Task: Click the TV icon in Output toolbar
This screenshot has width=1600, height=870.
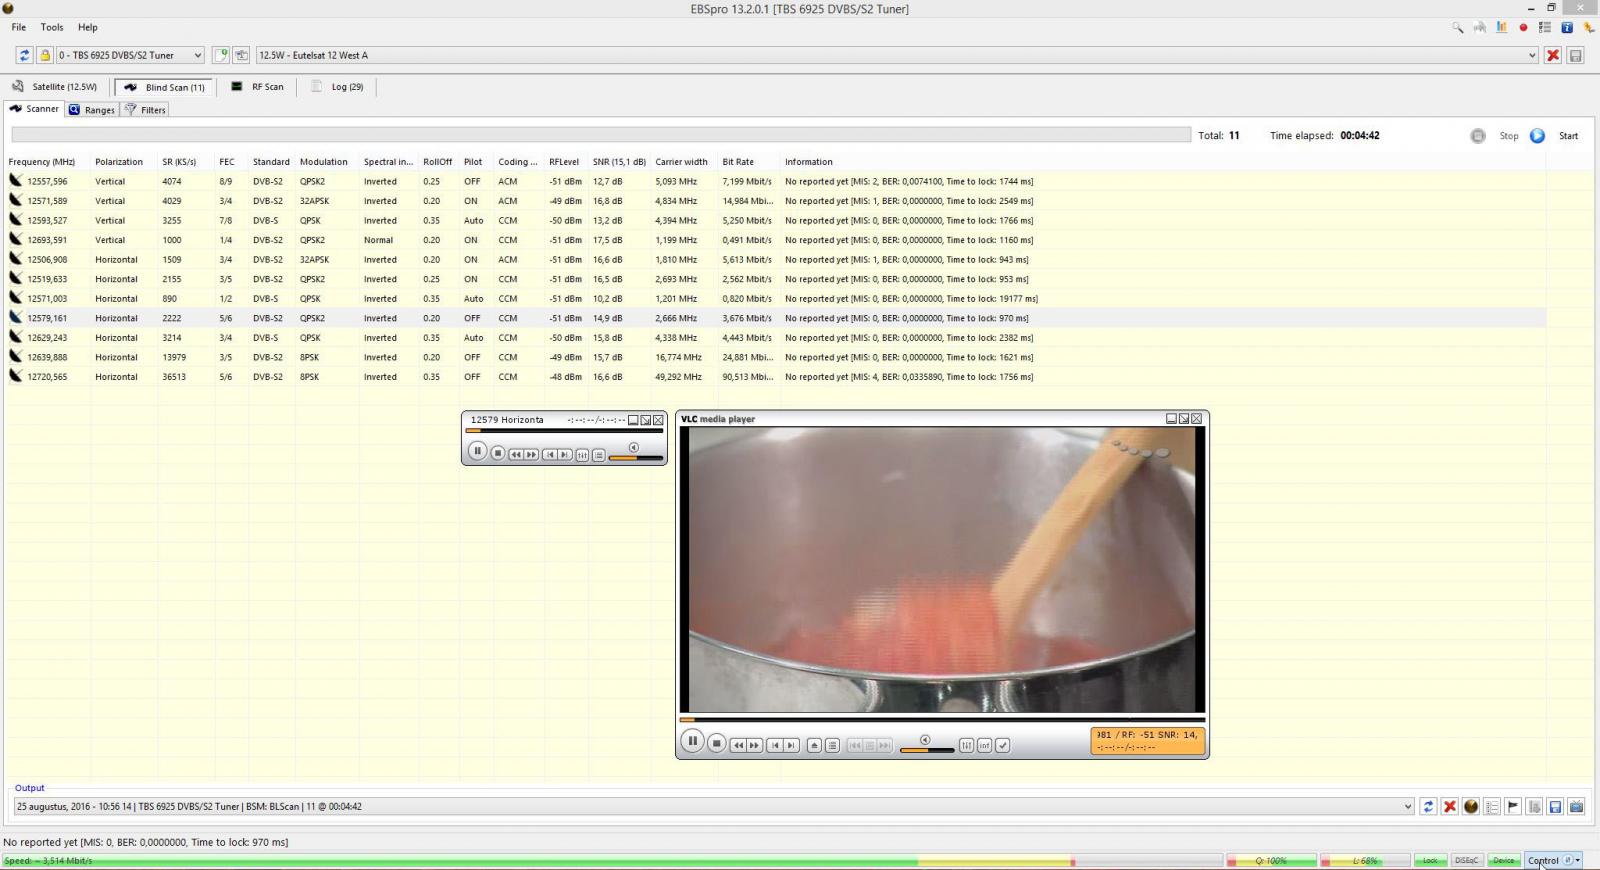Action: 1576,807
